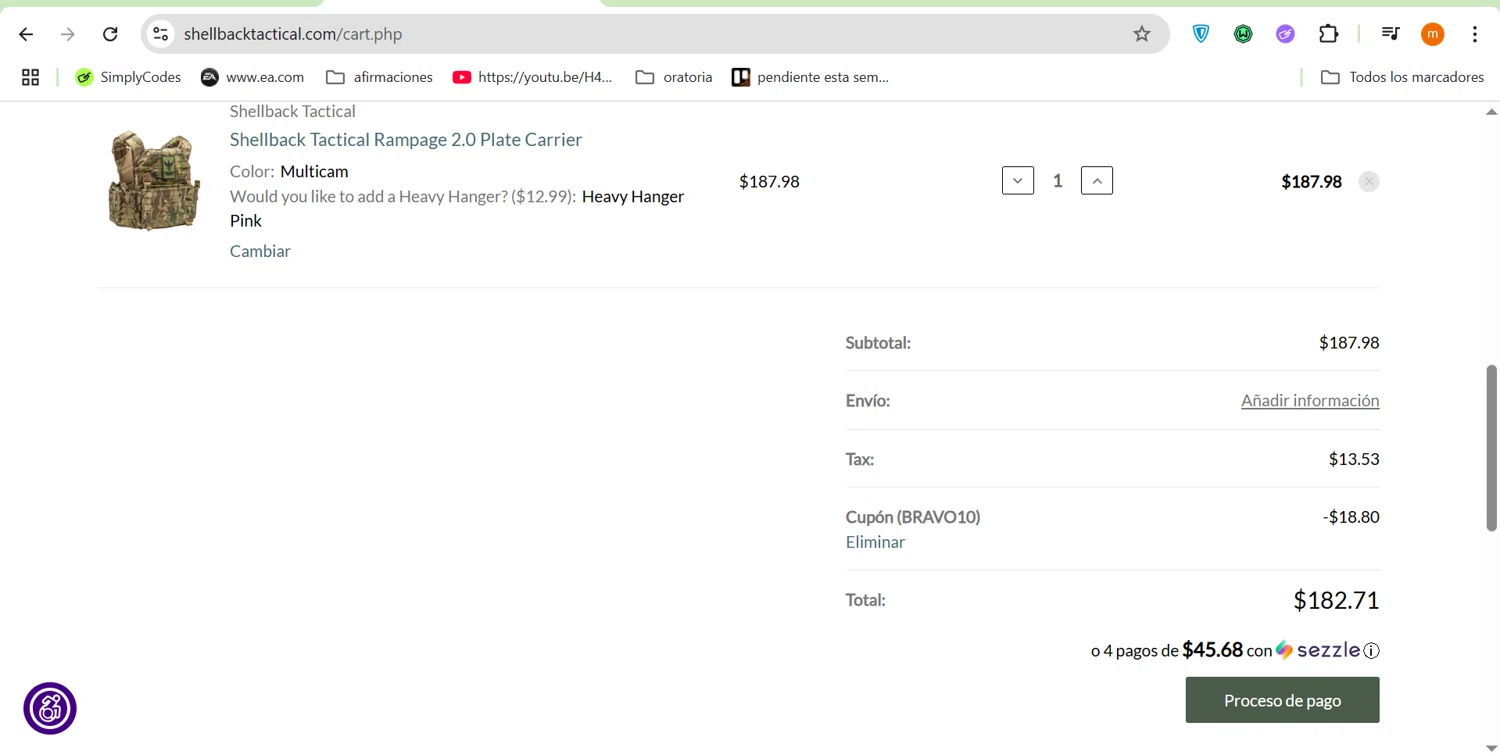
Task: Open the pendiente esta sem... bookmark
Action: [810, 77]
